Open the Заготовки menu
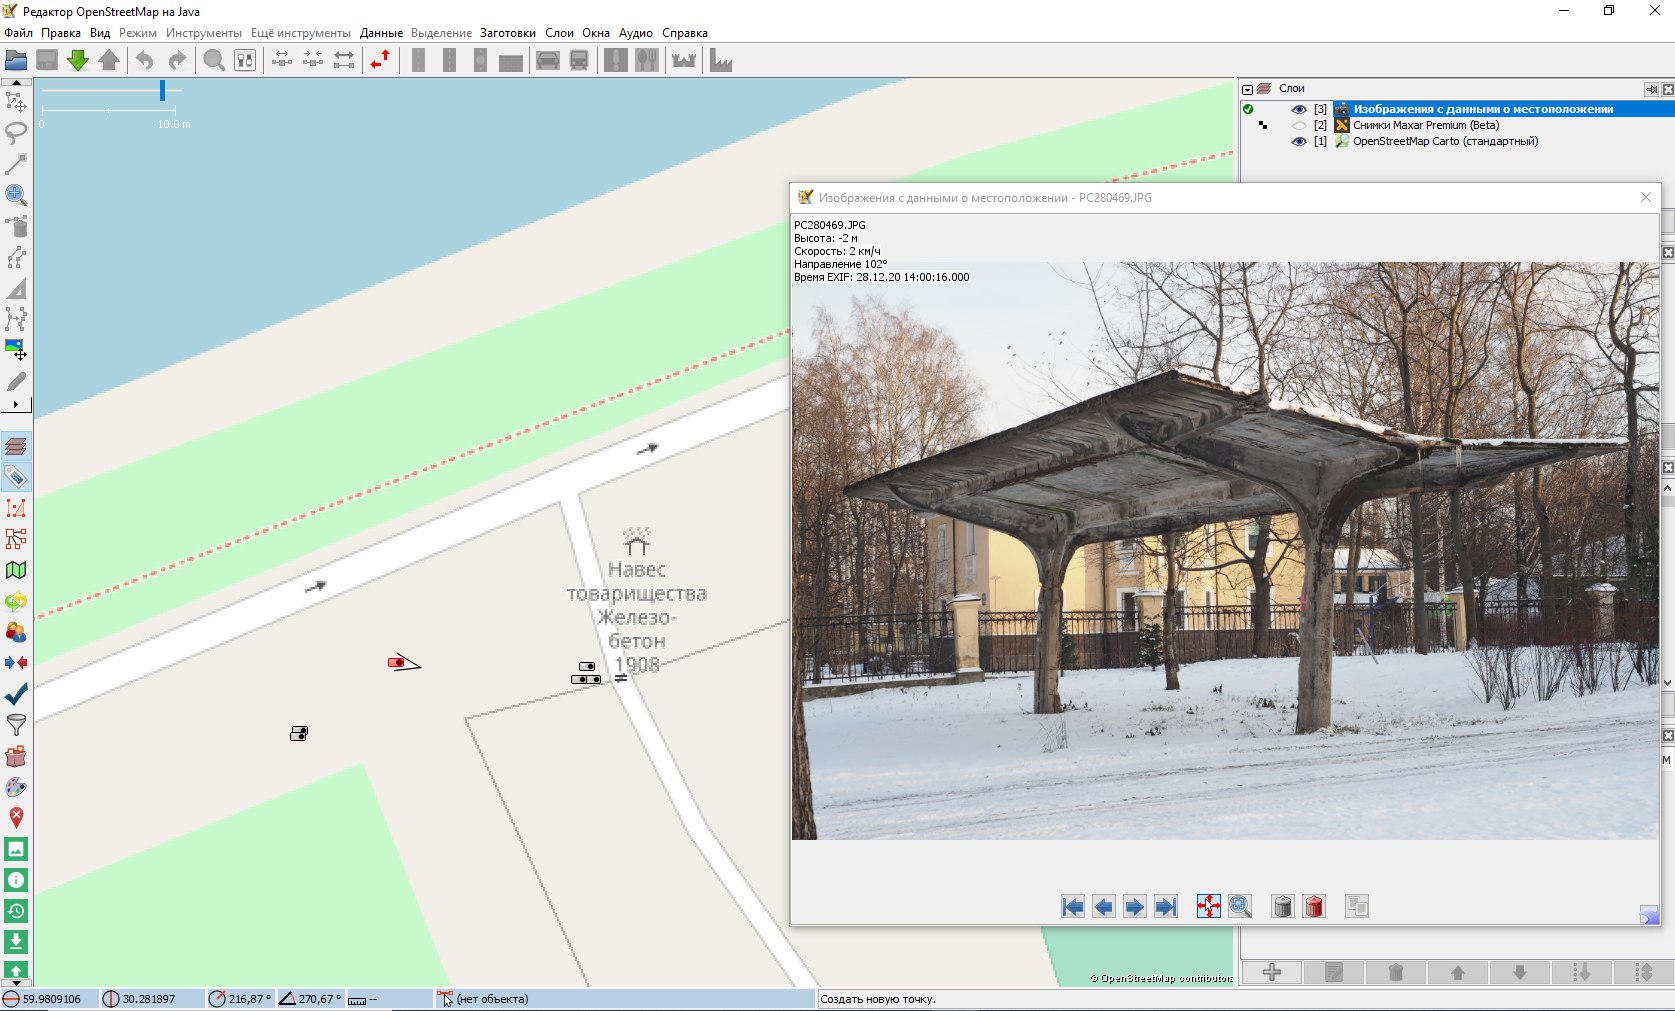The width and height of the screenshot is (1675, 1011). pyautogui.click(x=508, y=33)
